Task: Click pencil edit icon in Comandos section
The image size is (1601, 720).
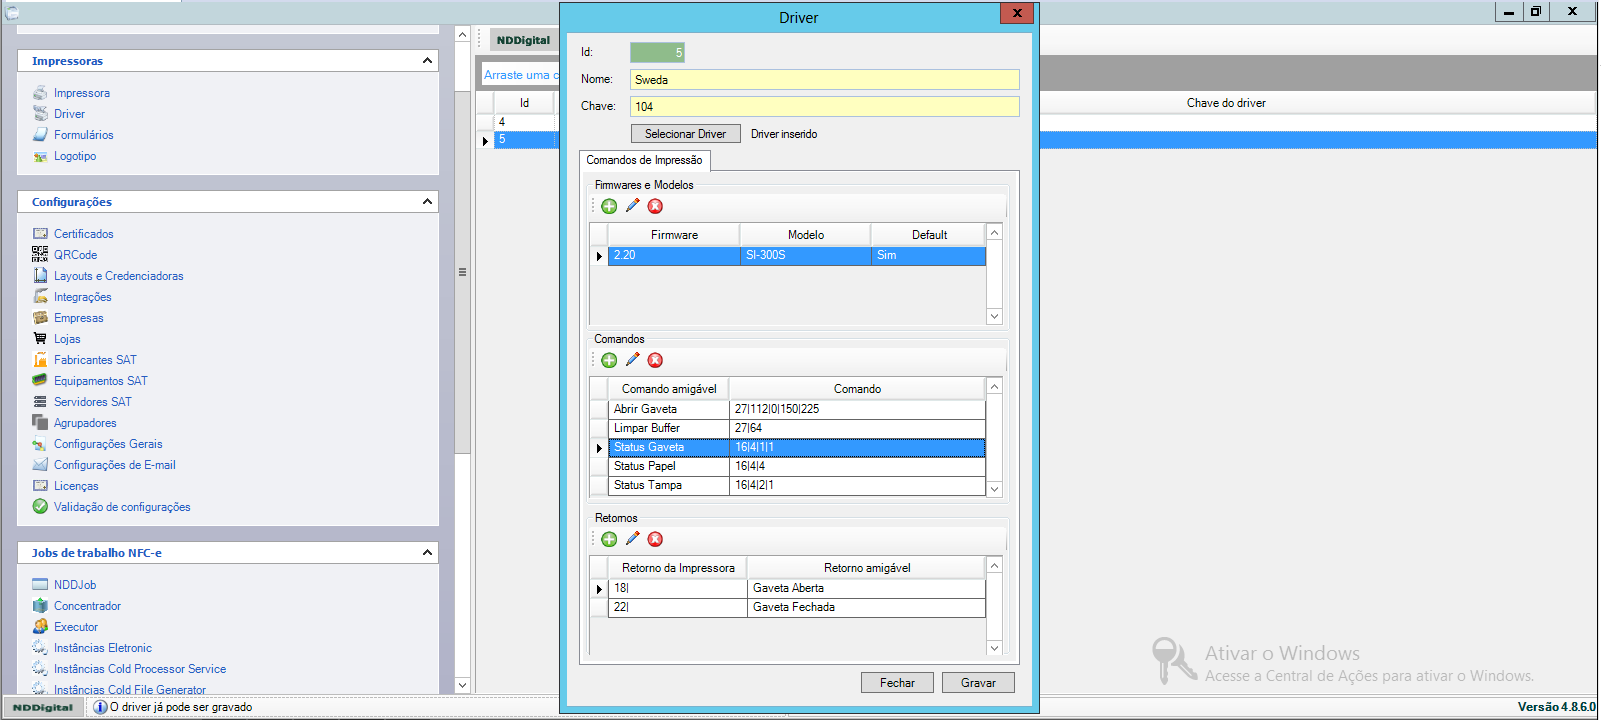Action: 632,360
